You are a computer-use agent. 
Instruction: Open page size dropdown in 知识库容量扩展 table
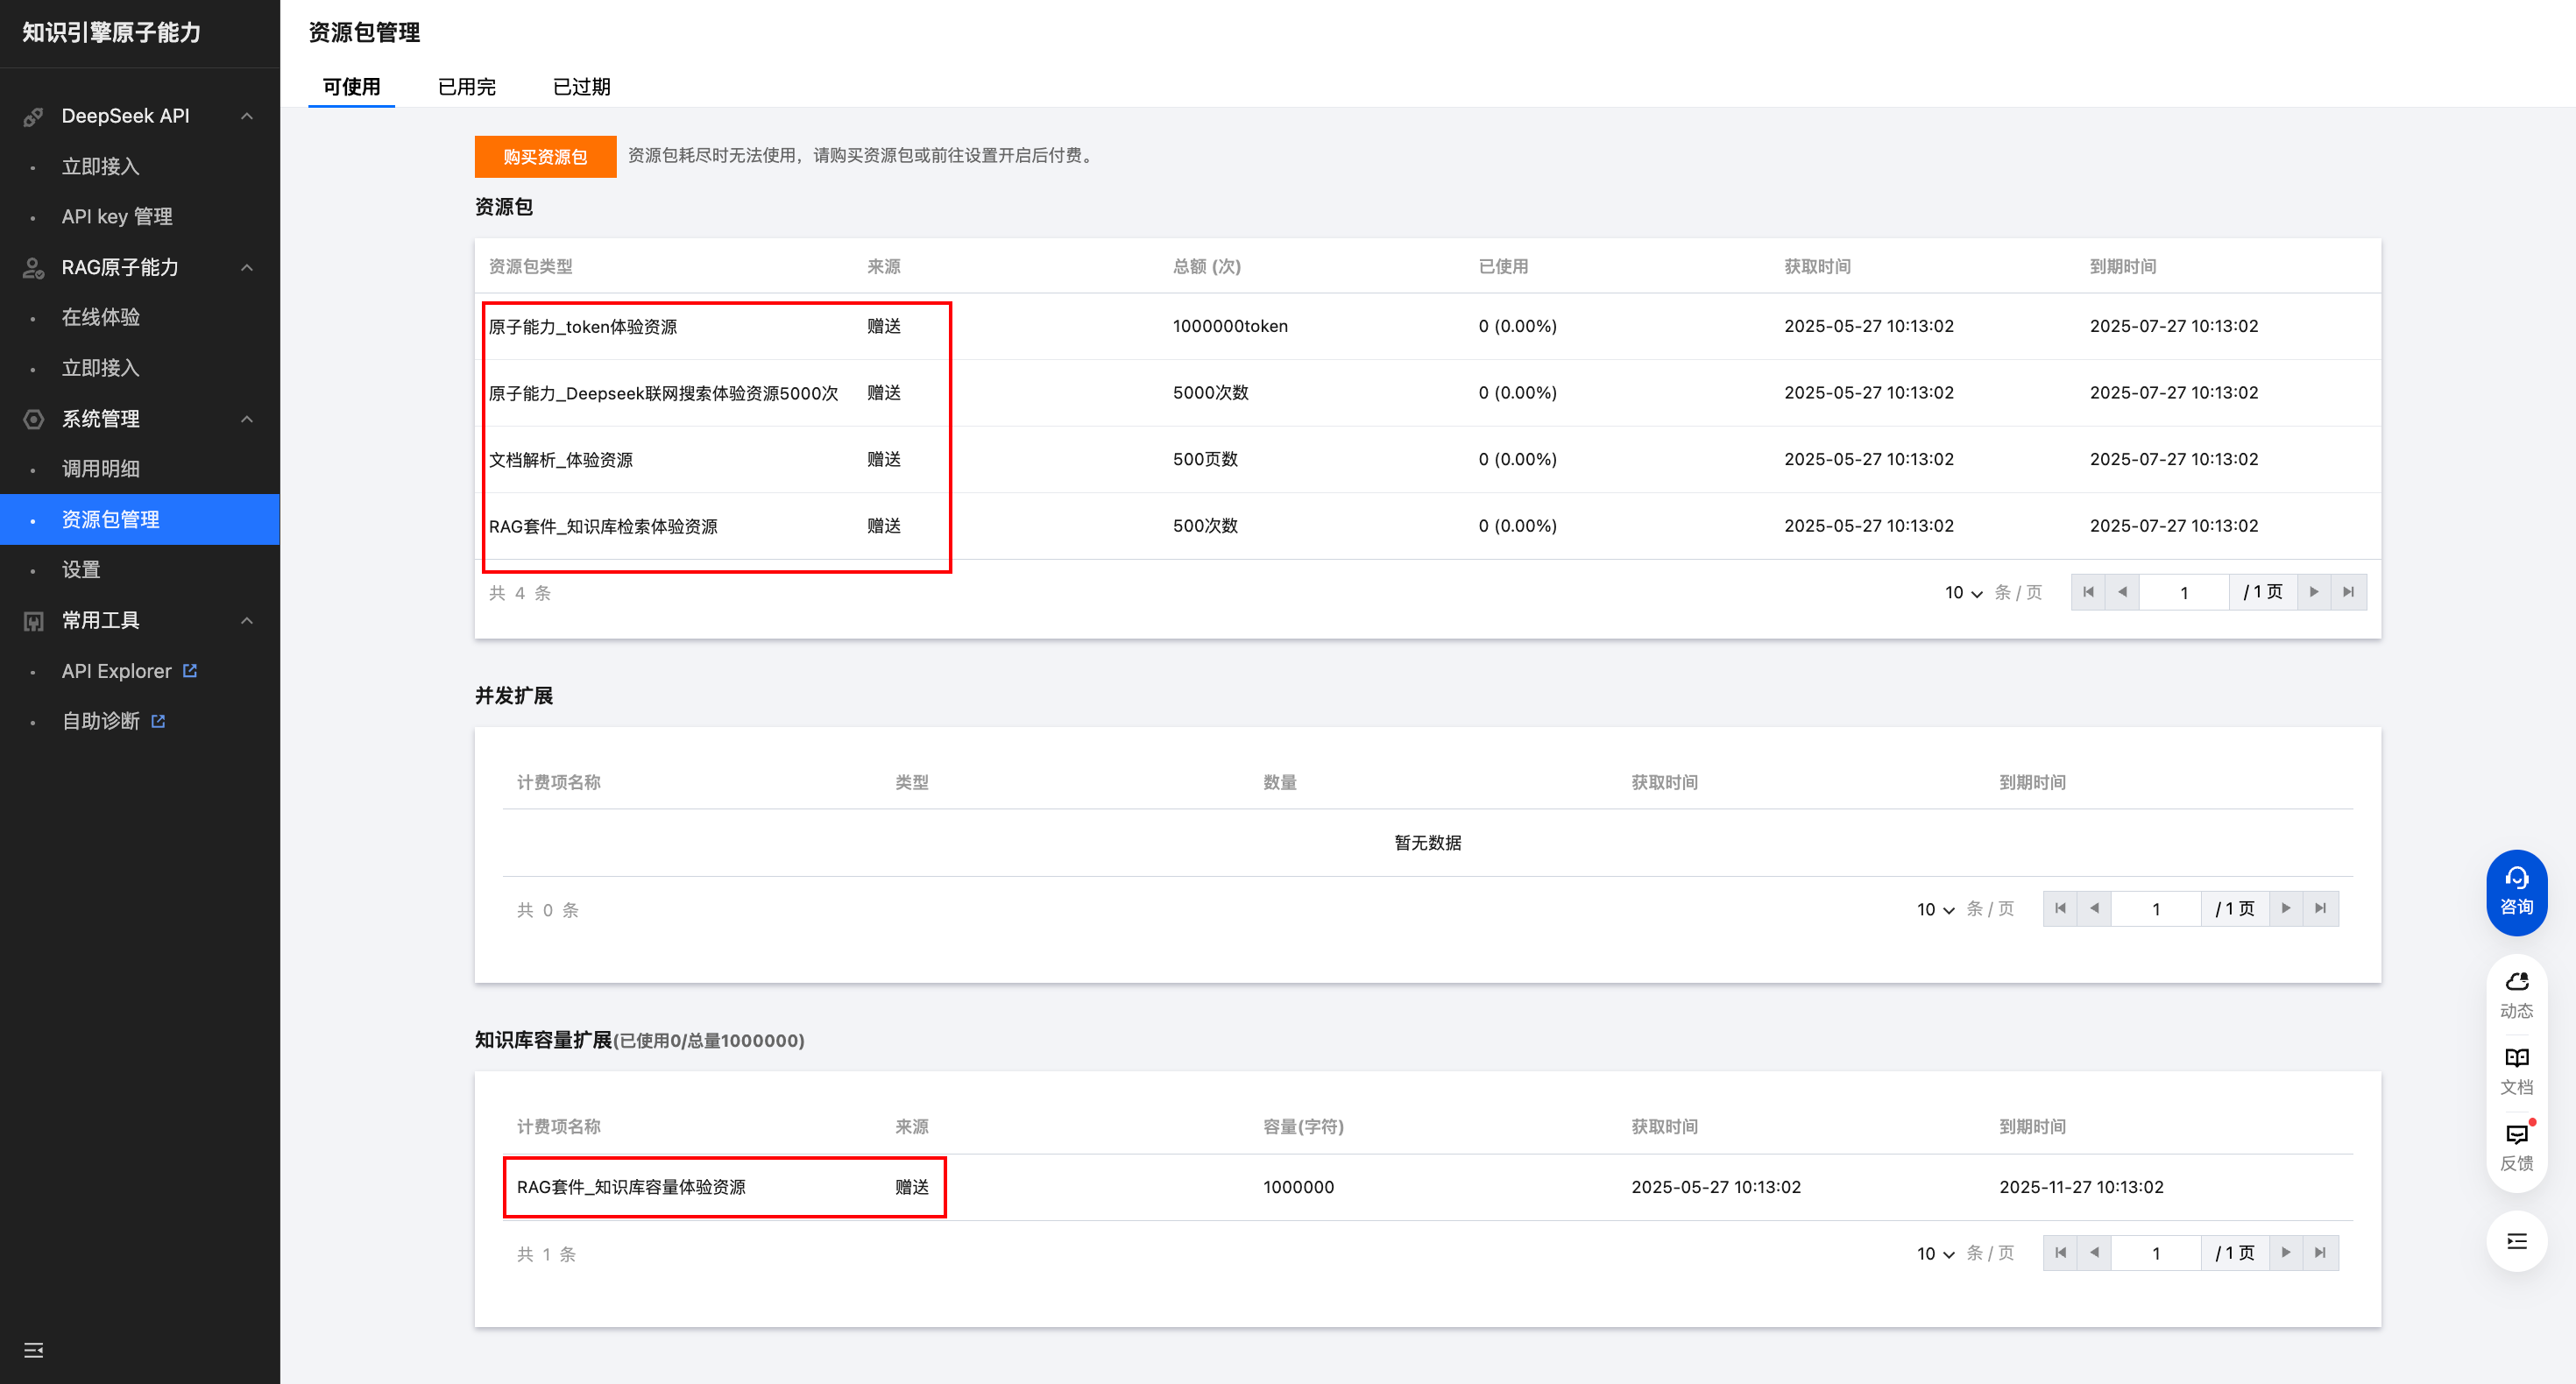coord(1935,1253)
